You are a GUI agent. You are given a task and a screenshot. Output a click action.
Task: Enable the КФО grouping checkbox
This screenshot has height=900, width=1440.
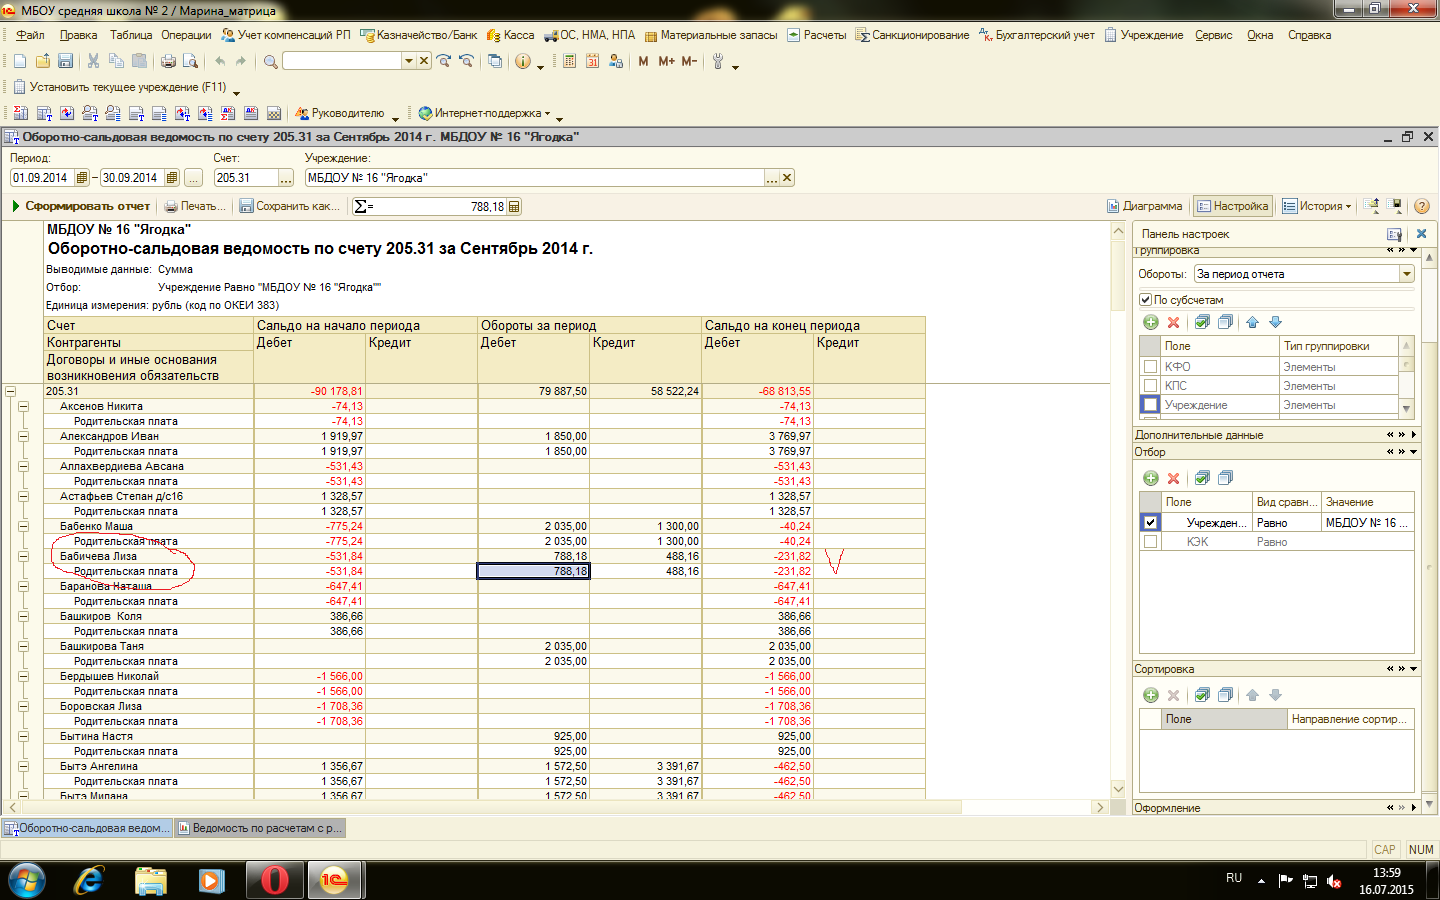tap(1150, 367)
